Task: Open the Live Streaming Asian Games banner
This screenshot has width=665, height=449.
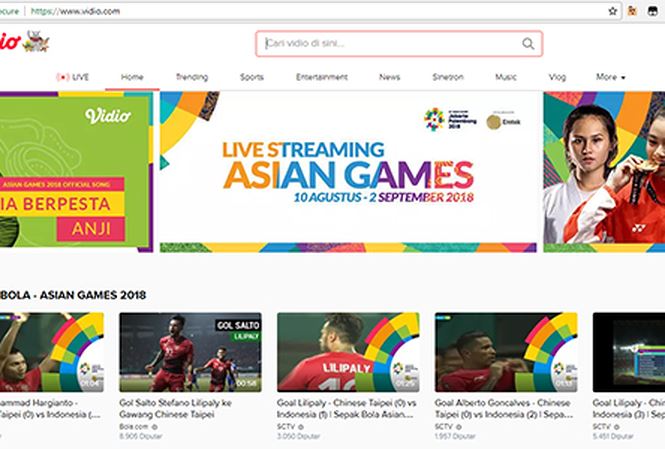Action: (348, 172)
